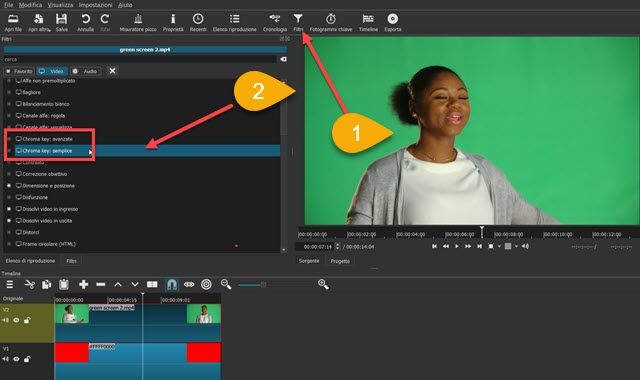The width and height of the screenshot is (640, 380).
Task: Play the video preview
Action: point(457,246)
